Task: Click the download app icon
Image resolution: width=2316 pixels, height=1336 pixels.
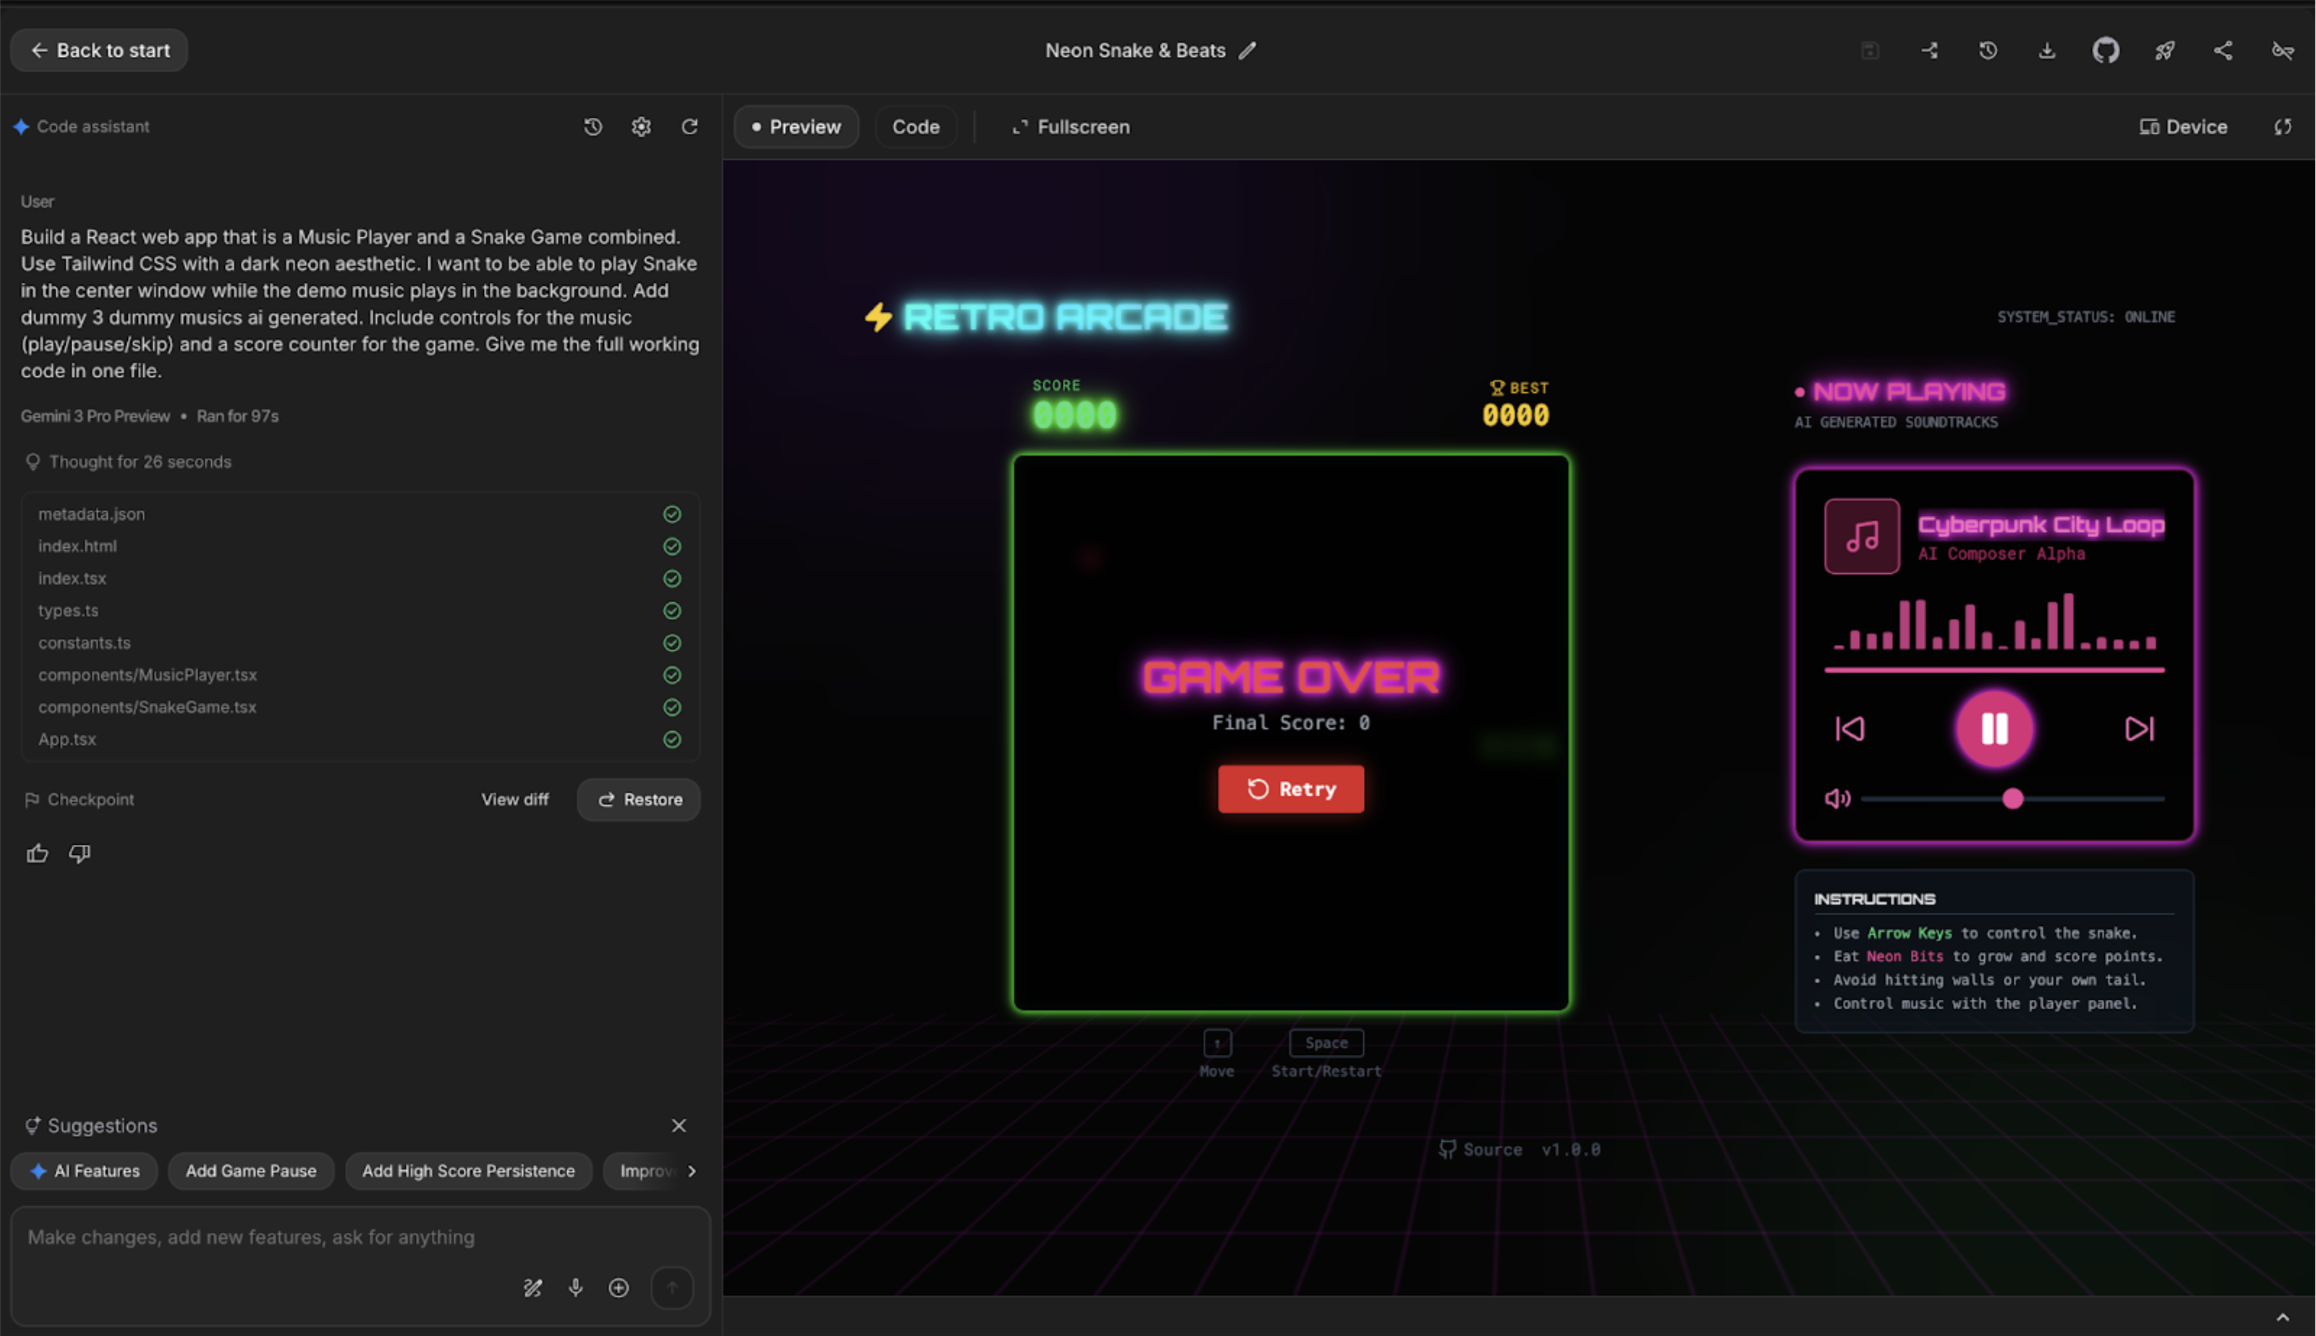Action: (x=2047, y=50)
